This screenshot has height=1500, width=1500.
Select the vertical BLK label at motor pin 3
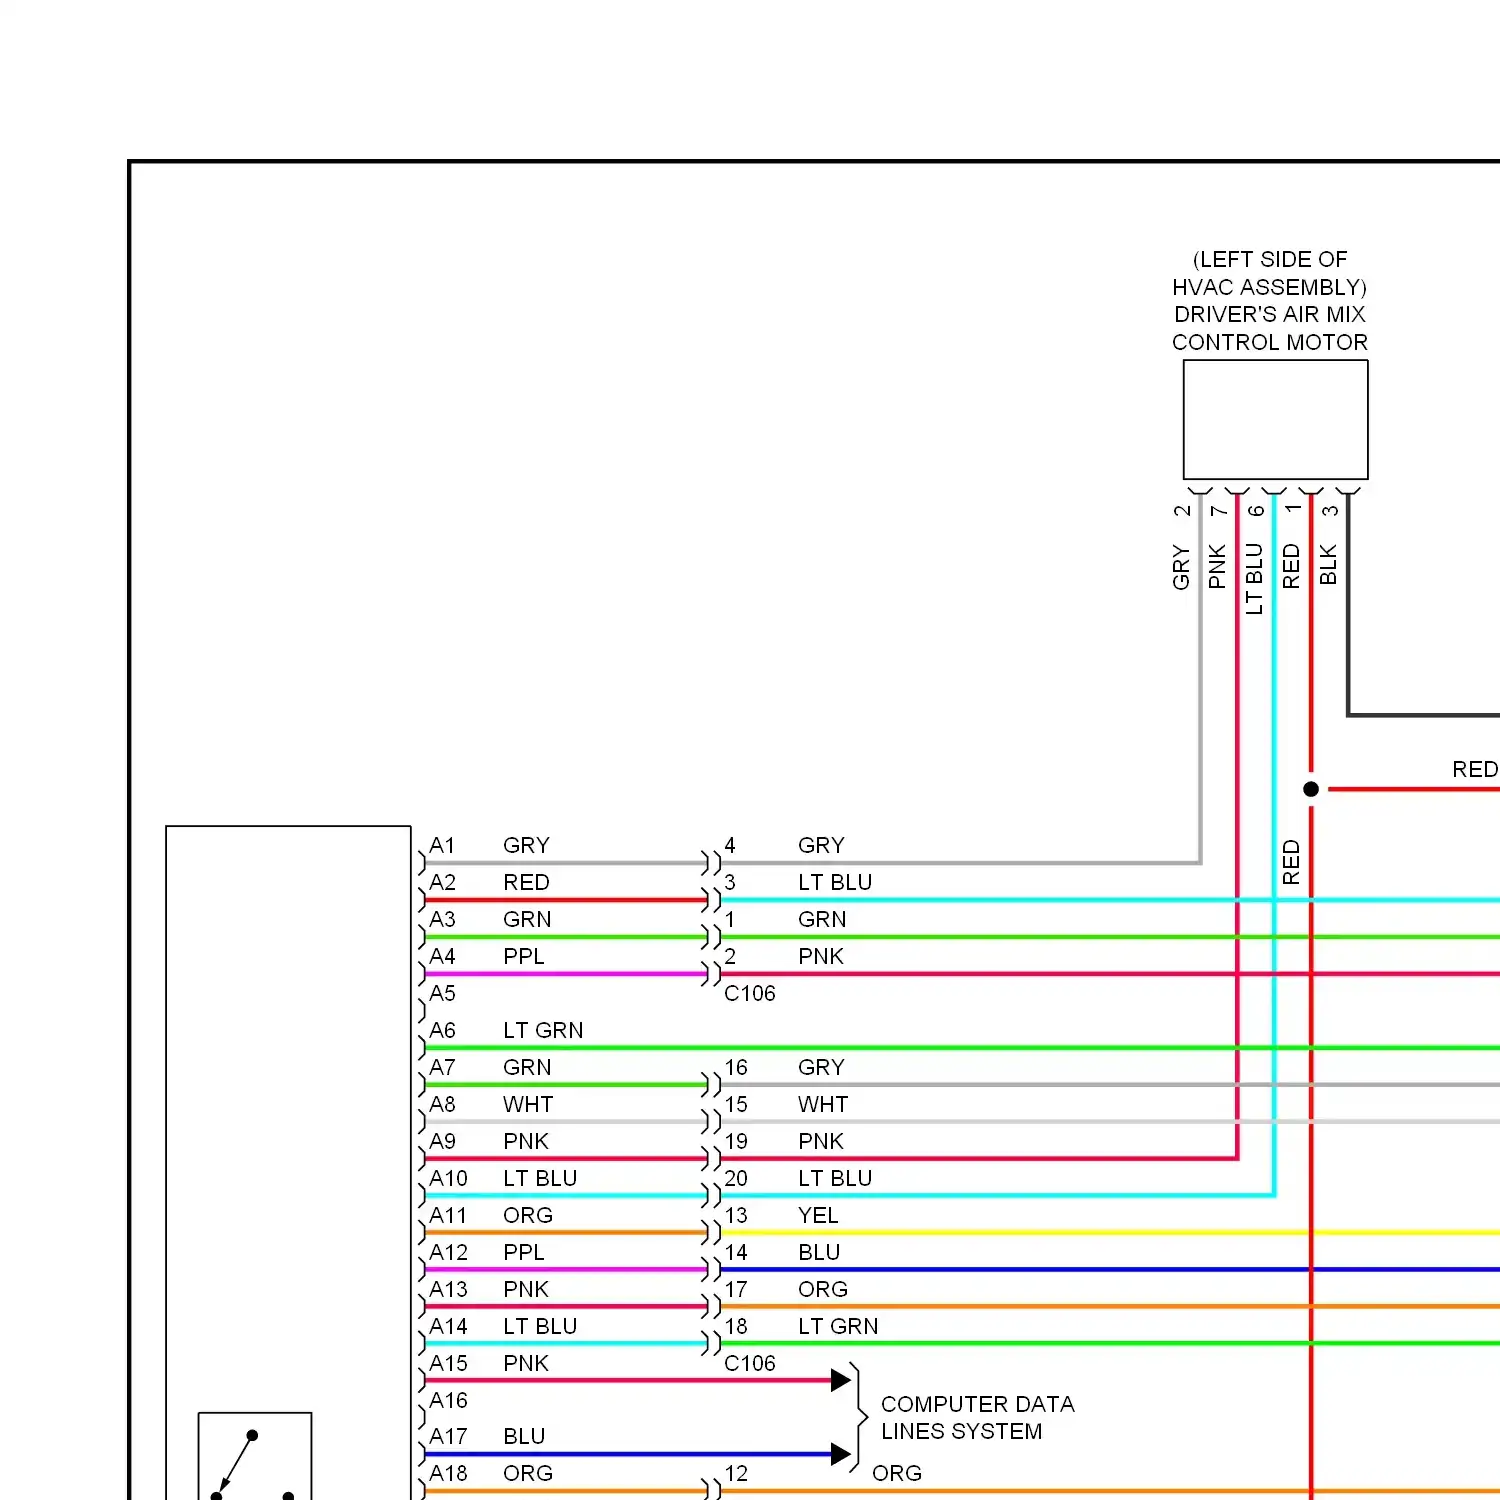coord(1328,565)
